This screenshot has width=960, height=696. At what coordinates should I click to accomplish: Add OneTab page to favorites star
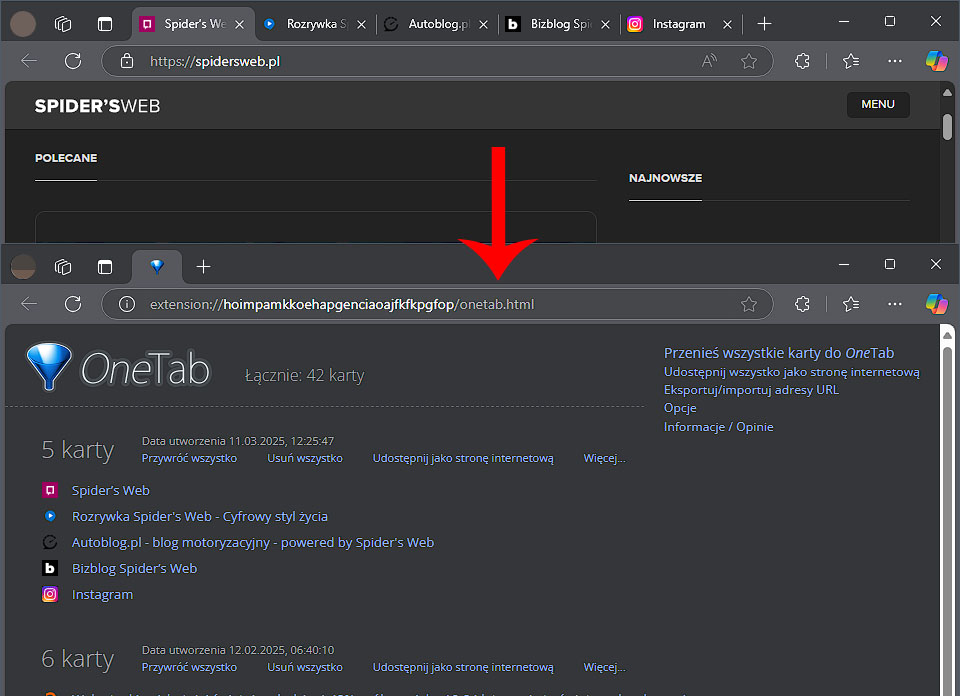(x=749, y=304)
